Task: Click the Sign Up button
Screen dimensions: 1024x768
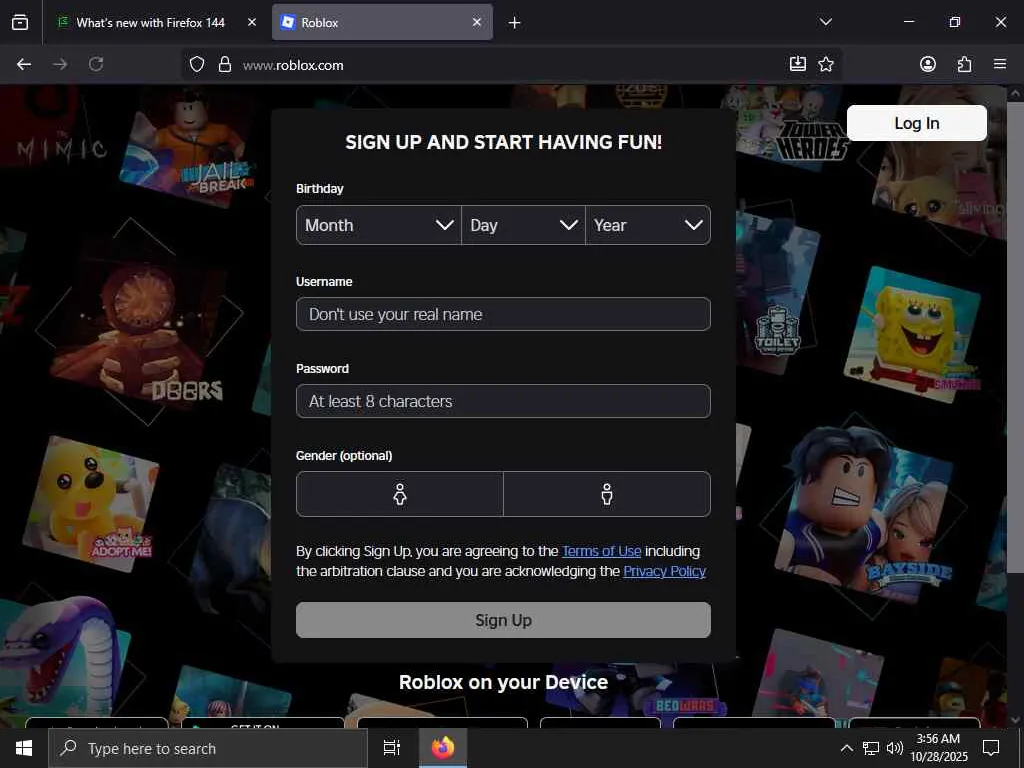Action: [x=503, y=620]
